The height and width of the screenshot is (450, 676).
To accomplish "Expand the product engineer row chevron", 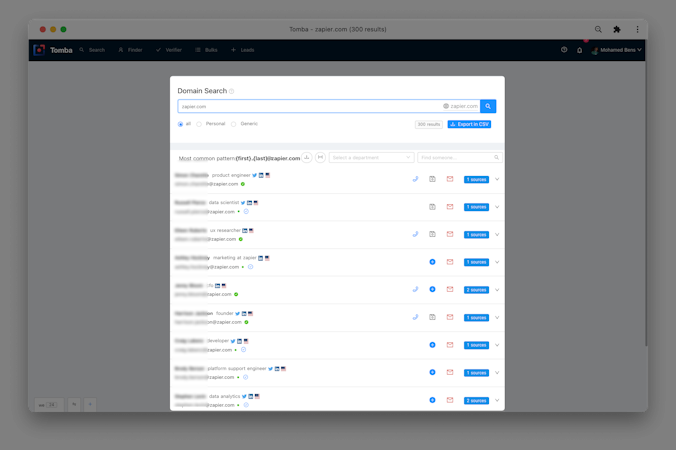I will (x=497, y=179).
